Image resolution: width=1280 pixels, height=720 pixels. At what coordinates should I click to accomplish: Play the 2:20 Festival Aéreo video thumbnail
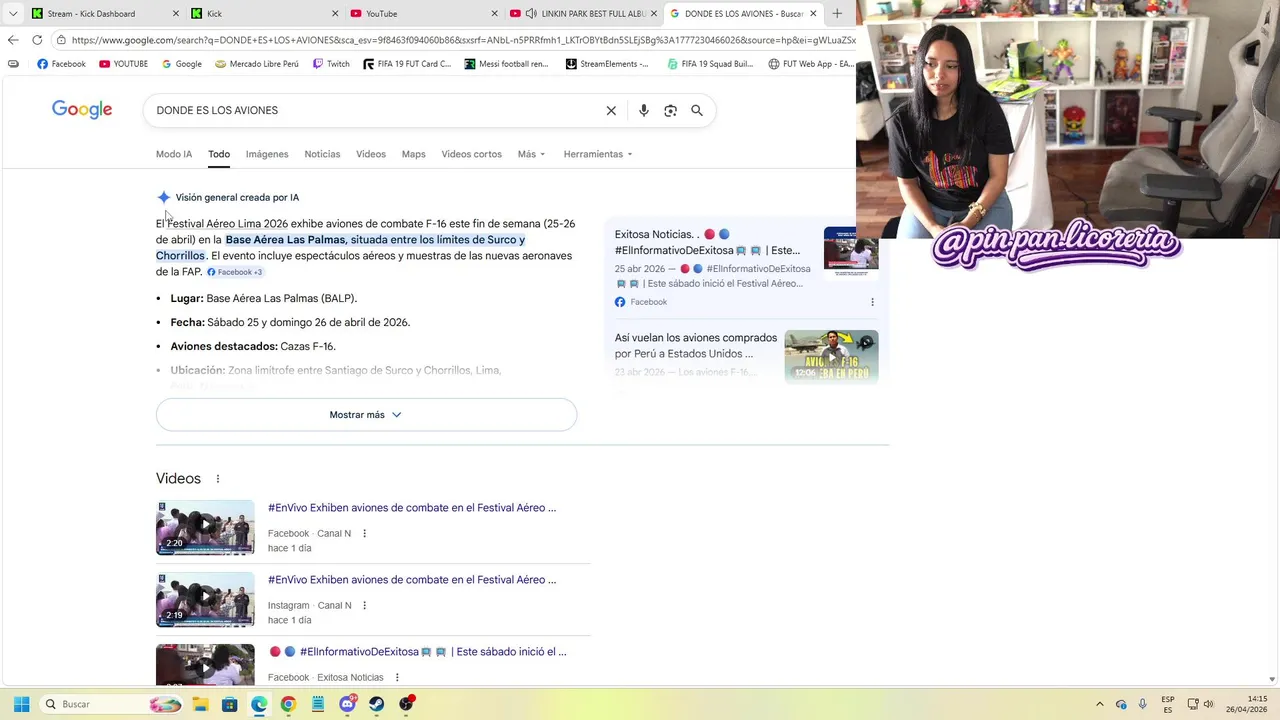pyautogui.click(x=205, y=527)
